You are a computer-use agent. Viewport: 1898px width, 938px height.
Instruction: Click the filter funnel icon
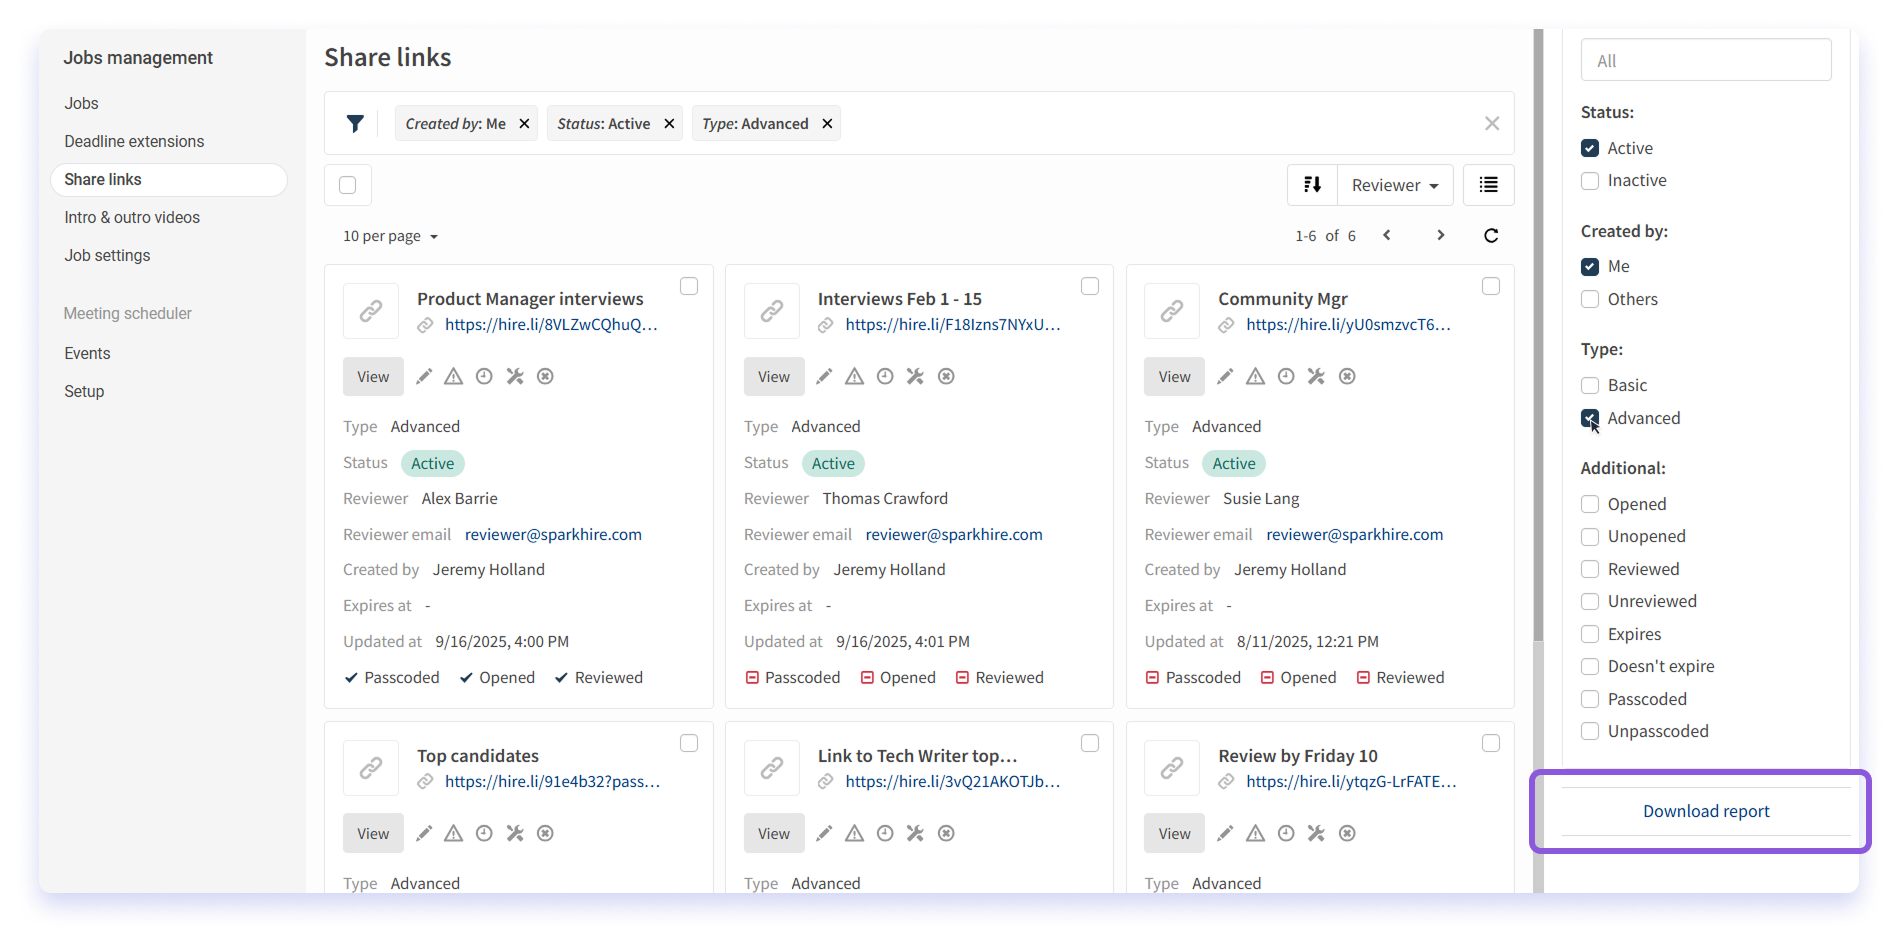[x=355, y=123]
